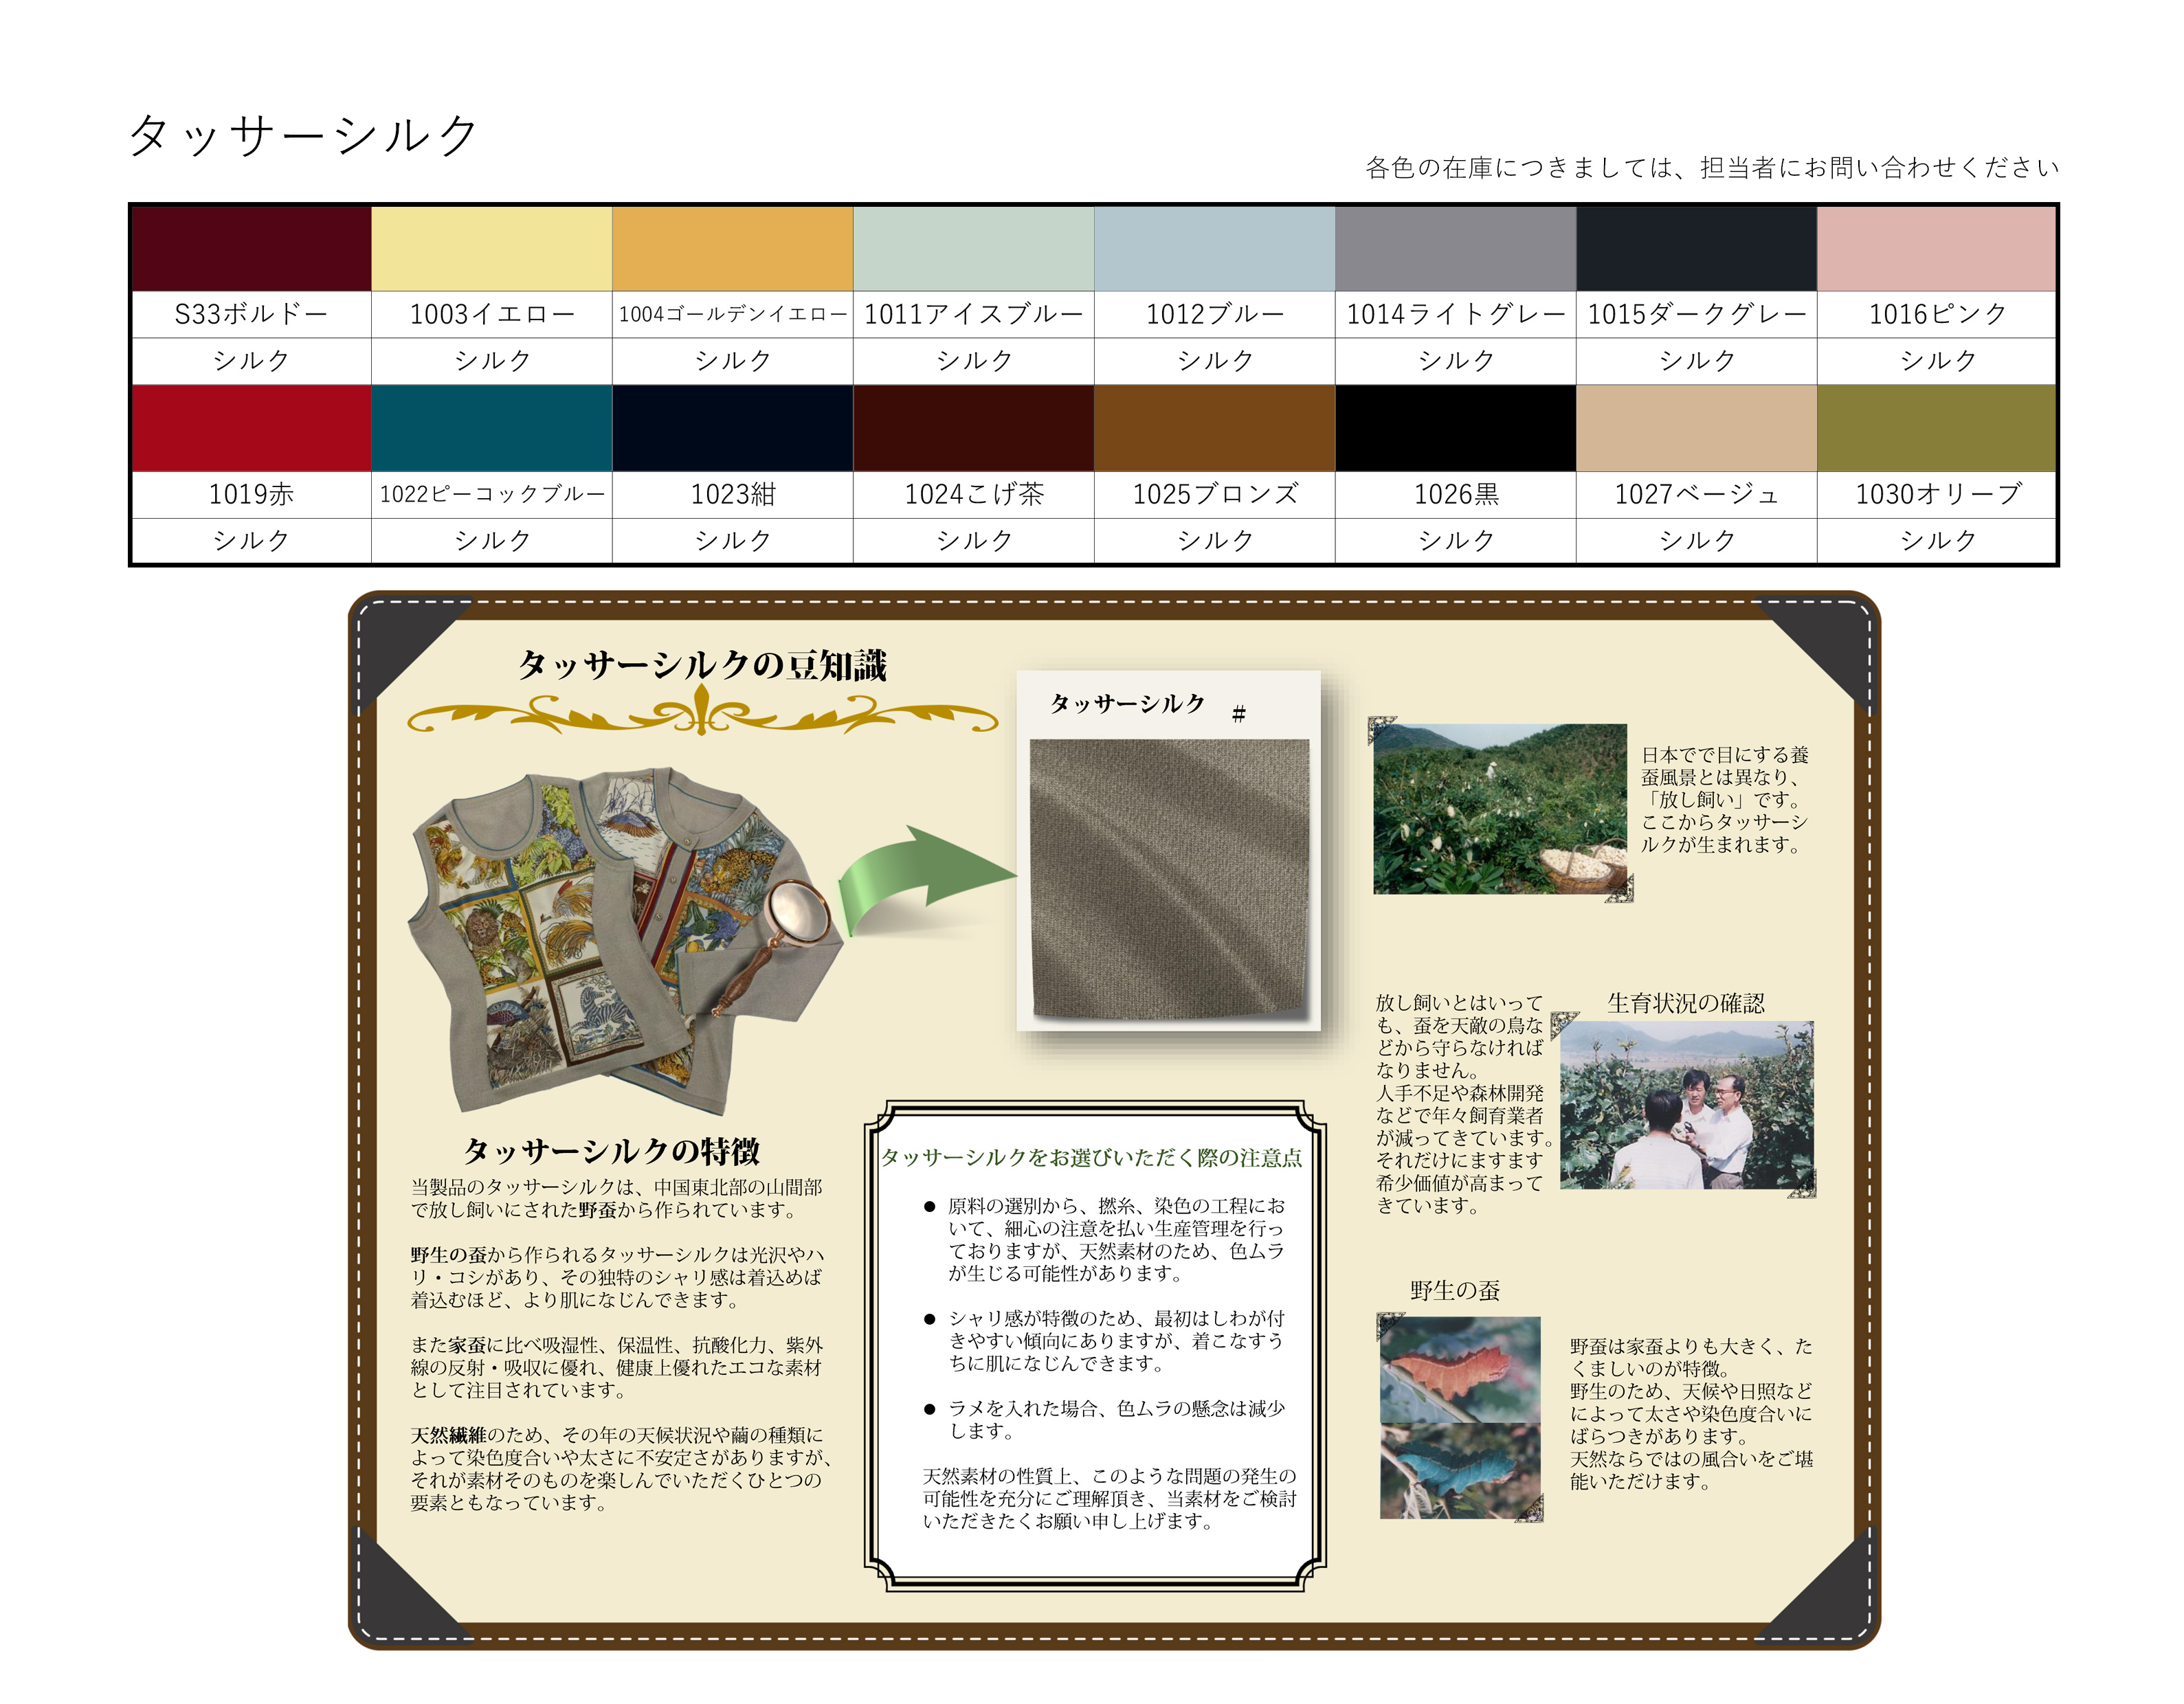The width and height of the screenshot is (2184, 1704).
Task: Click the S33 Bordeaux color swatch
Action: click(251, 249)
